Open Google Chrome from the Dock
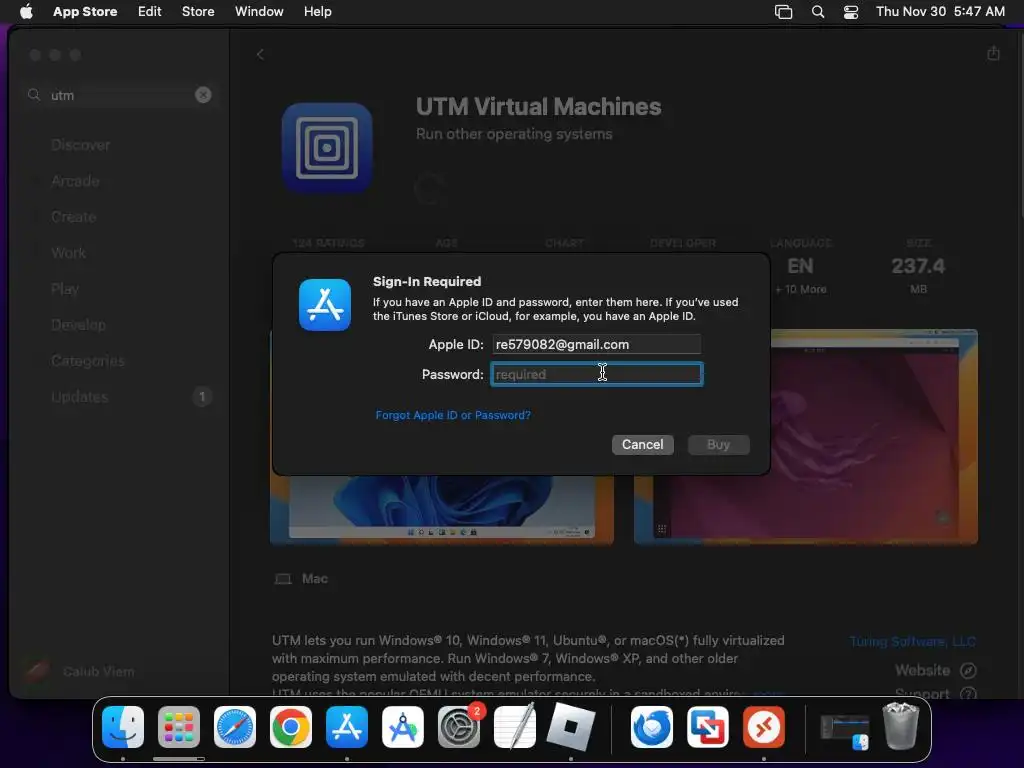The height and width of the screenshot is (768, 1024). (291, 727)
